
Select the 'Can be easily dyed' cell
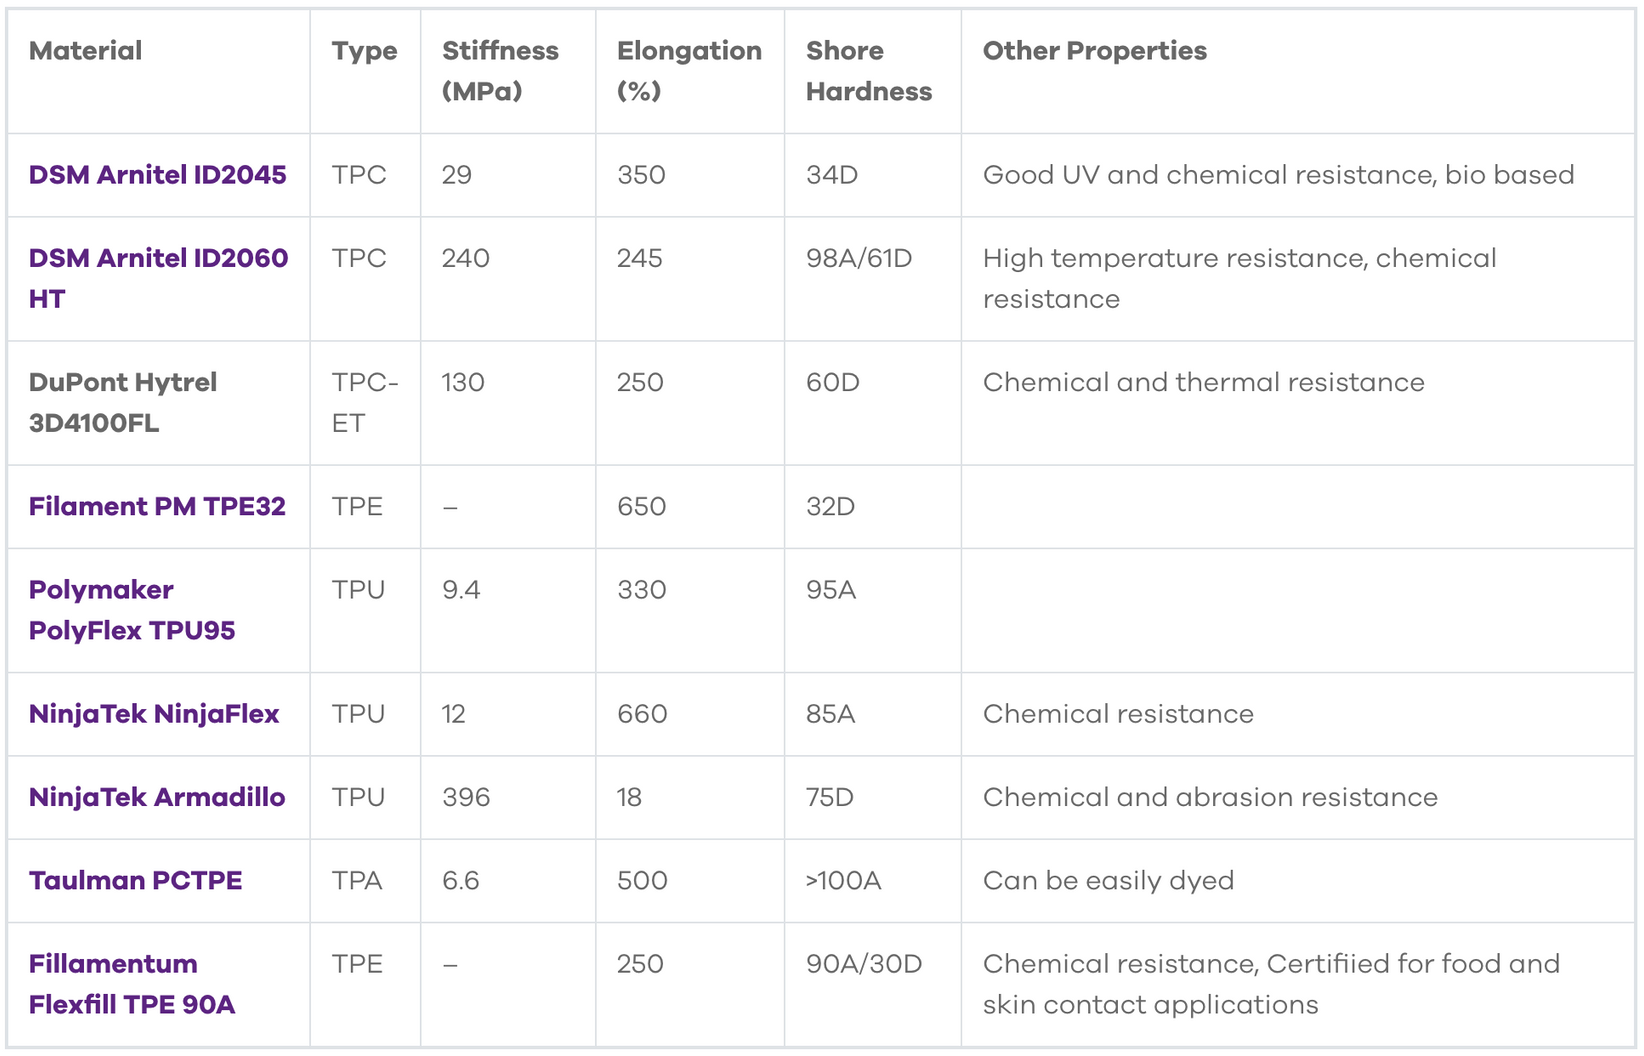tap(1108, 881)
